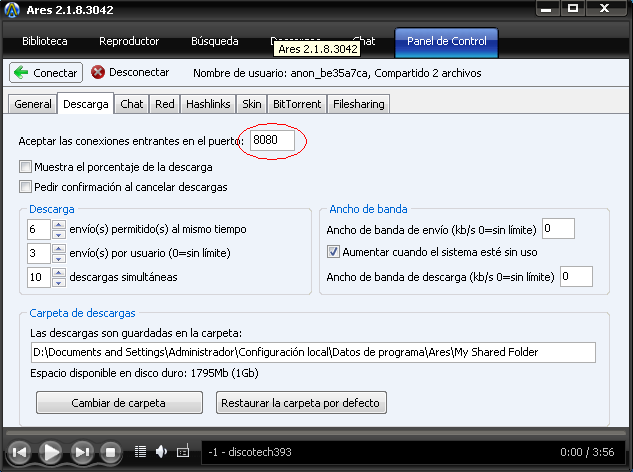Click the radio icon in player bar
Viewport: 633px width, 472px height.
183,451
